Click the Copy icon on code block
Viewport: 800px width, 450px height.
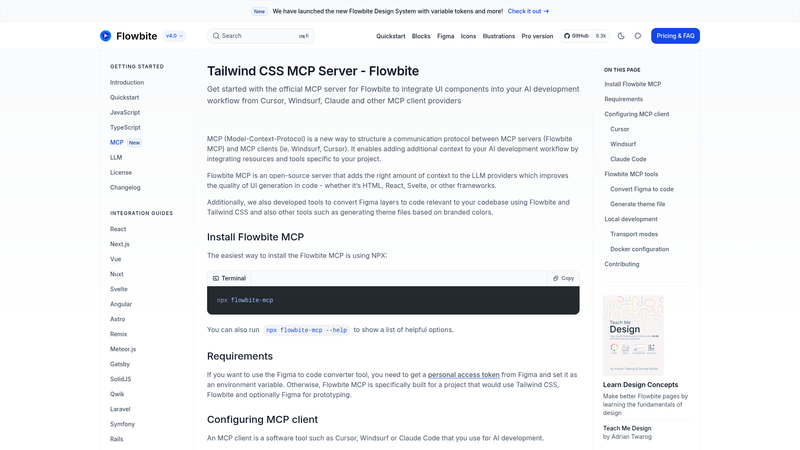pyautogui.click(x=556, y=278)
